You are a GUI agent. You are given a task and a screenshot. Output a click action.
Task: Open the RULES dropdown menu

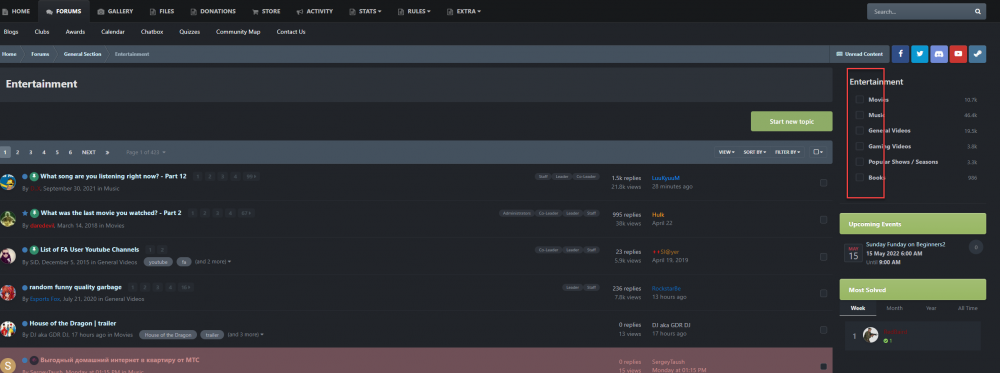(x=414, y=11)
